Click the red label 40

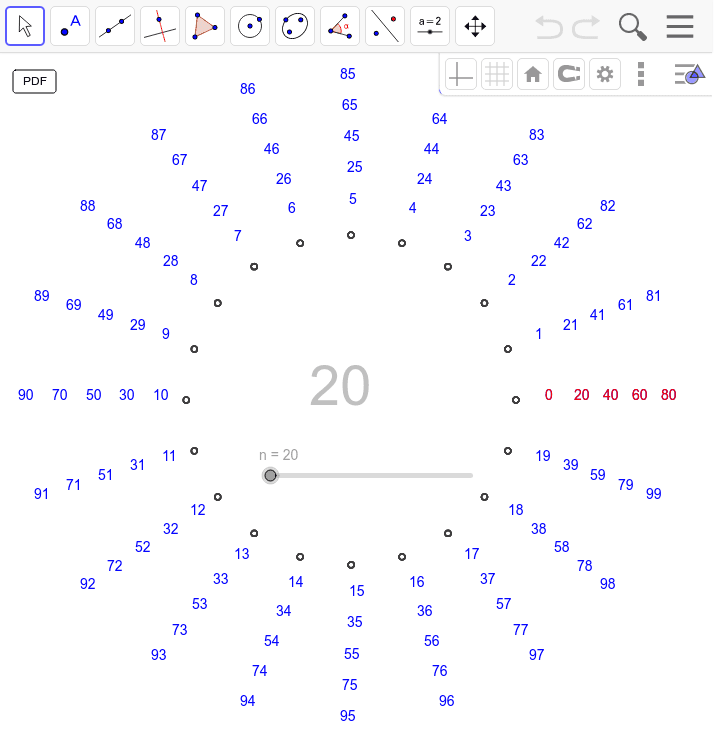point(610,395)
